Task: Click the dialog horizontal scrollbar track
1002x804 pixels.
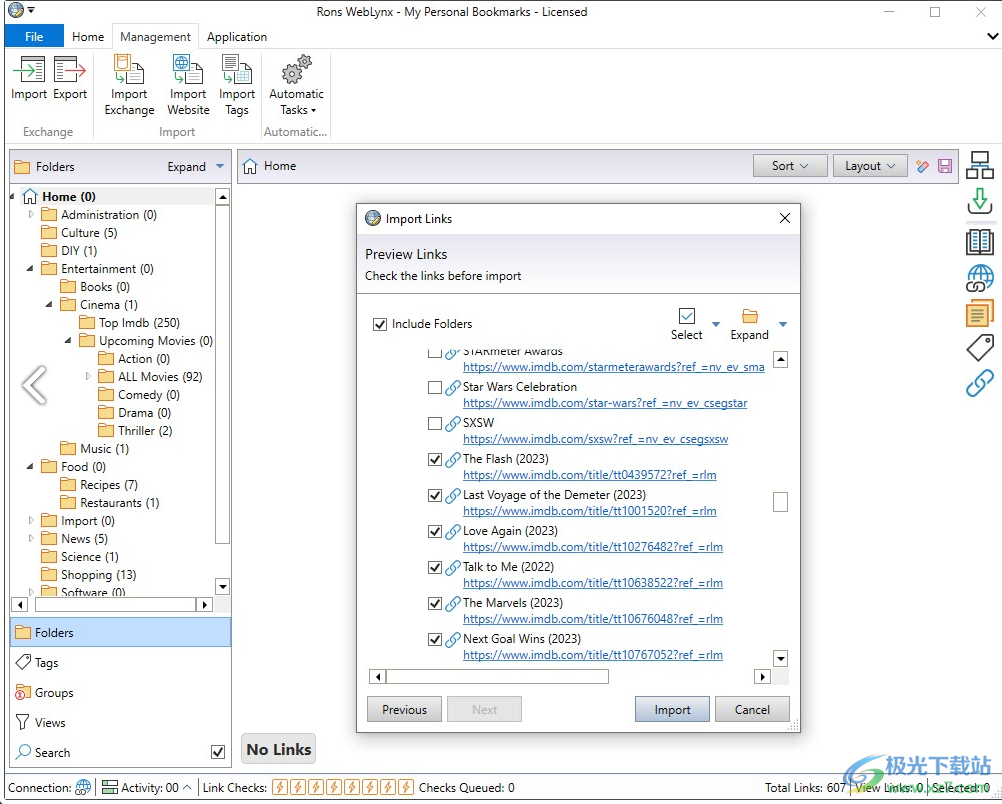Action: 680,677
